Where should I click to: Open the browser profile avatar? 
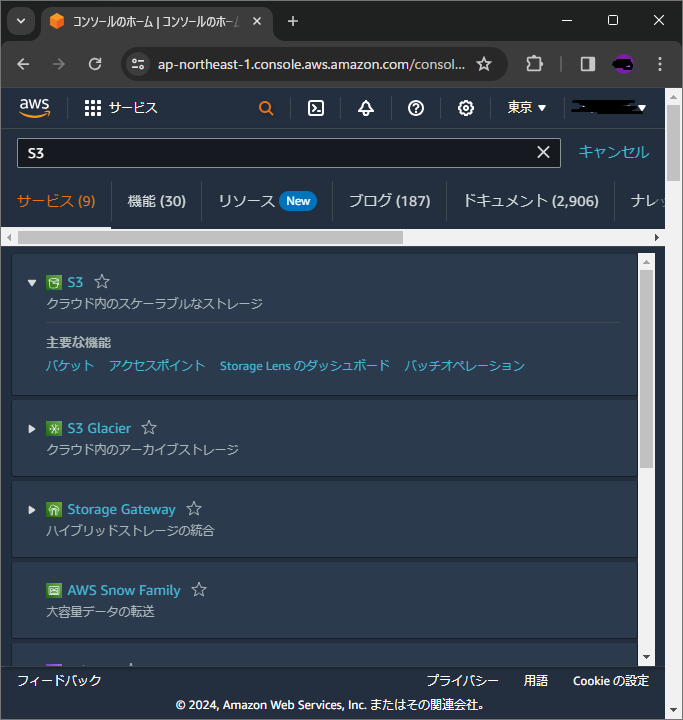tap(623, 64)
